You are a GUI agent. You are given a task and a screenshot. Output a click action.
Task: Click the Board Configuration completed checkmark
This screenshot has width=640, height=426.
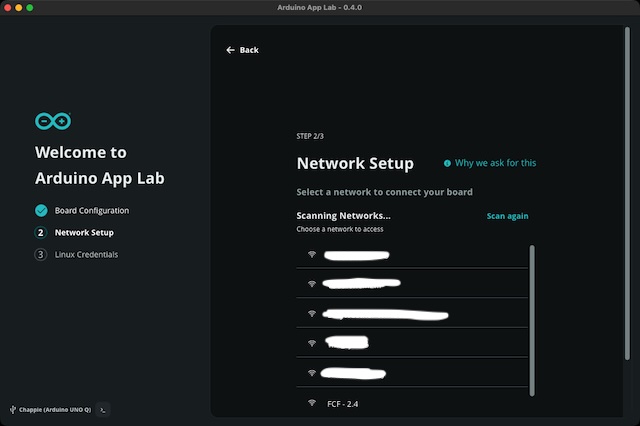click(x=41, y=211)
